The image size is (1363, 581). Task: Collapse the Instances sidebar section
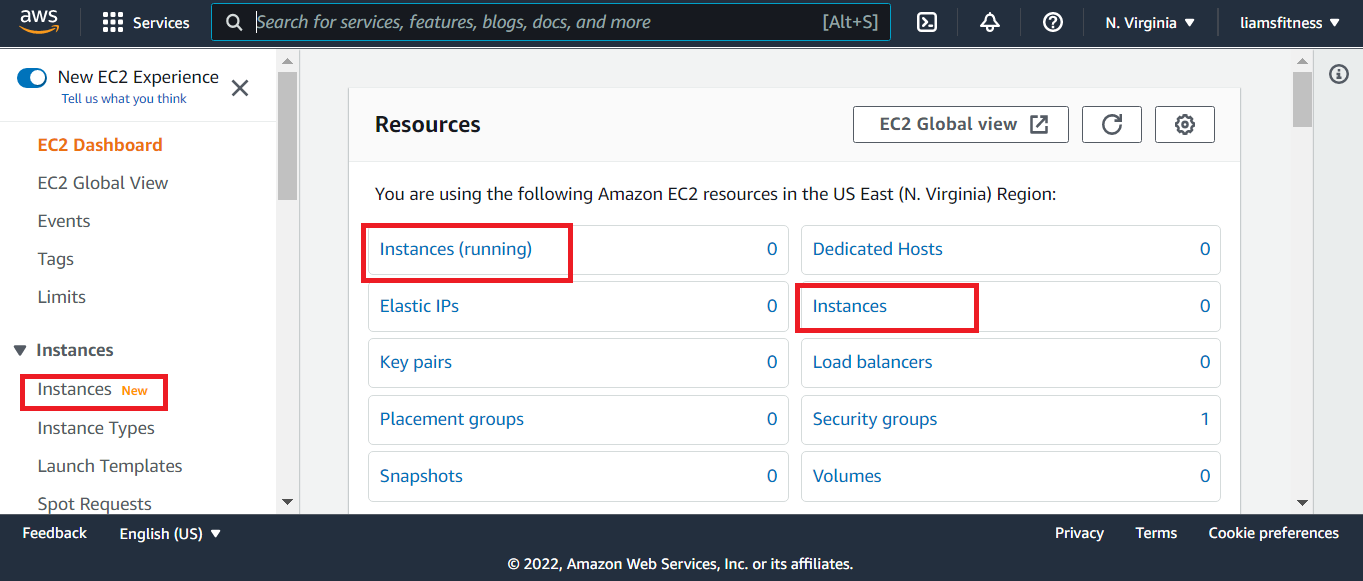click(20, 350)
